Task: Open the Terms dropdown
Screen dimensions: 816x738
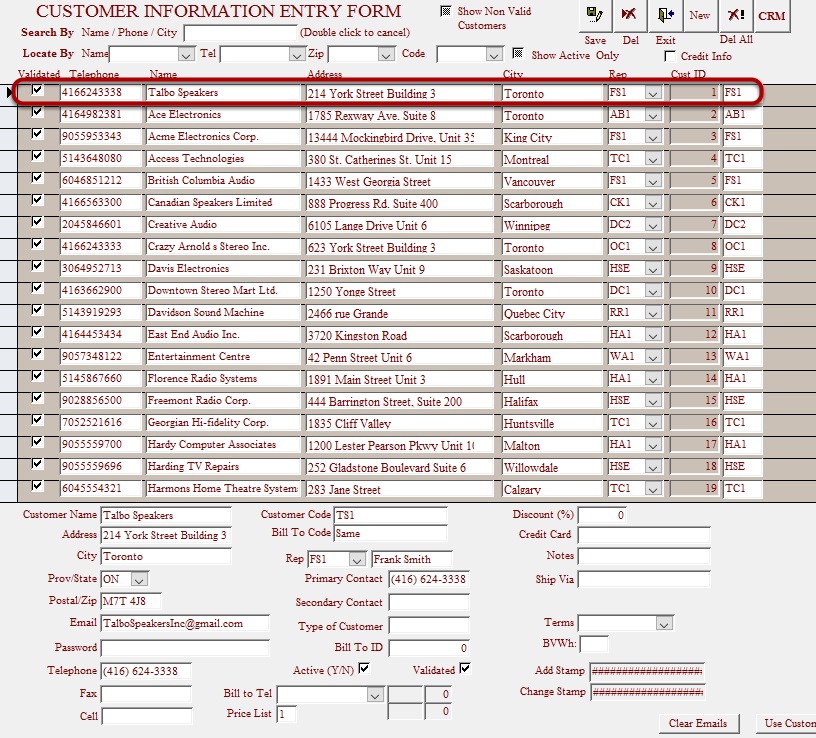Action: click(664, 624)
